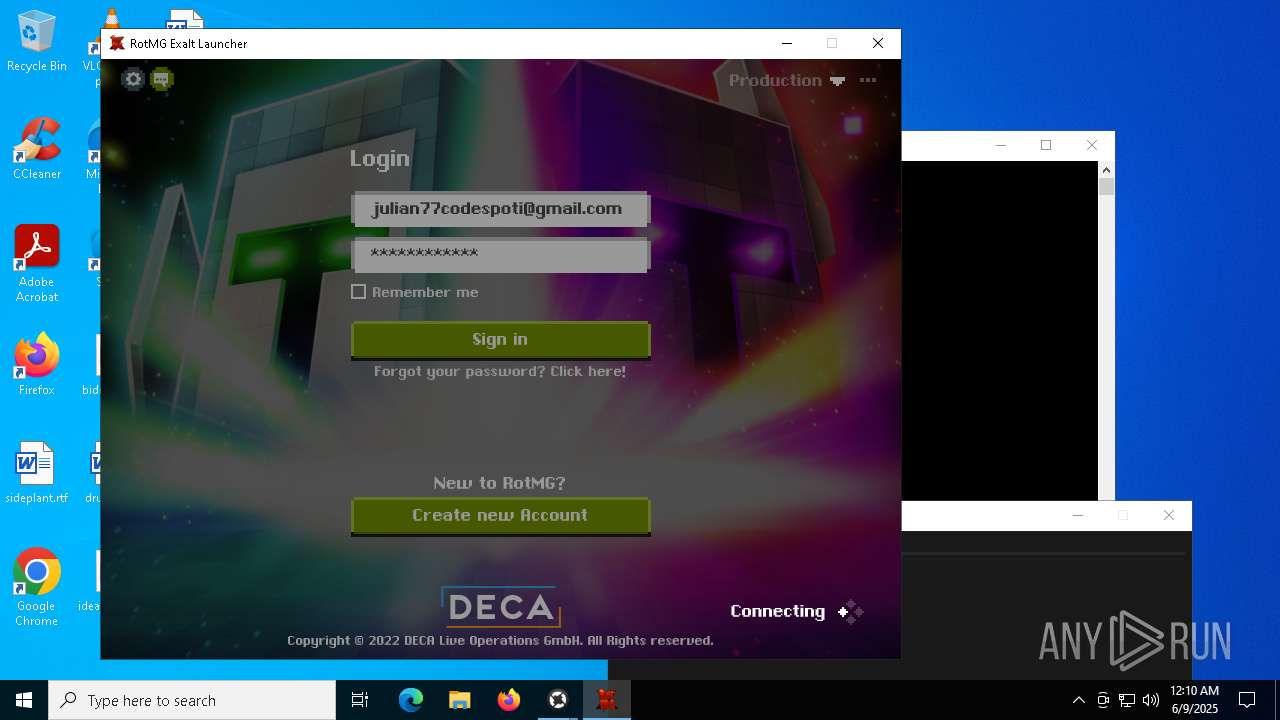Open the taskbar clock and date

point(1194,700)
